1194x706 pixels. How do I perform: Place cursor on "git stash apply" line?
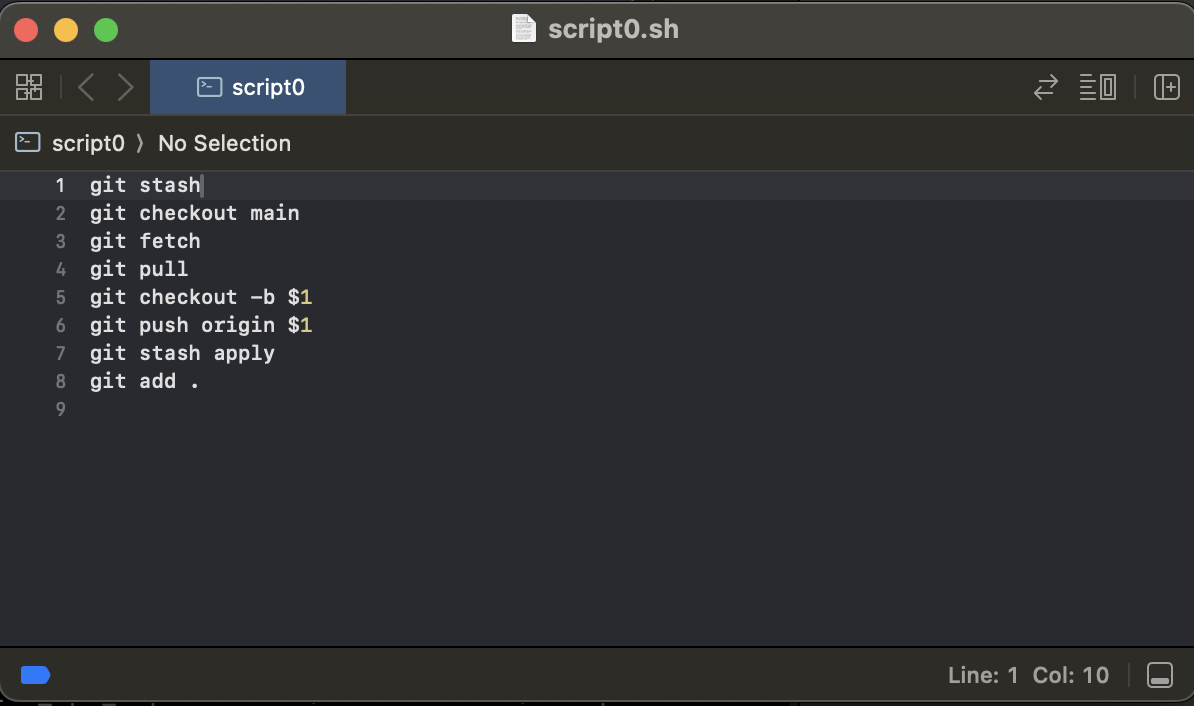tap(182, 353)
